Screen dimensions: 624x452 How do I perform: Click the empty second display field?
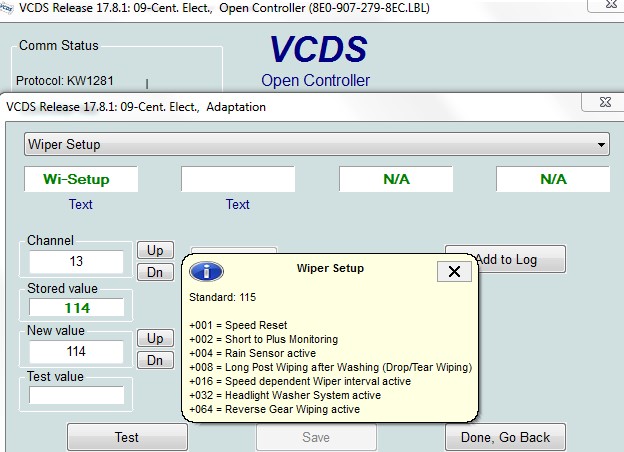[x=238, y=179]
